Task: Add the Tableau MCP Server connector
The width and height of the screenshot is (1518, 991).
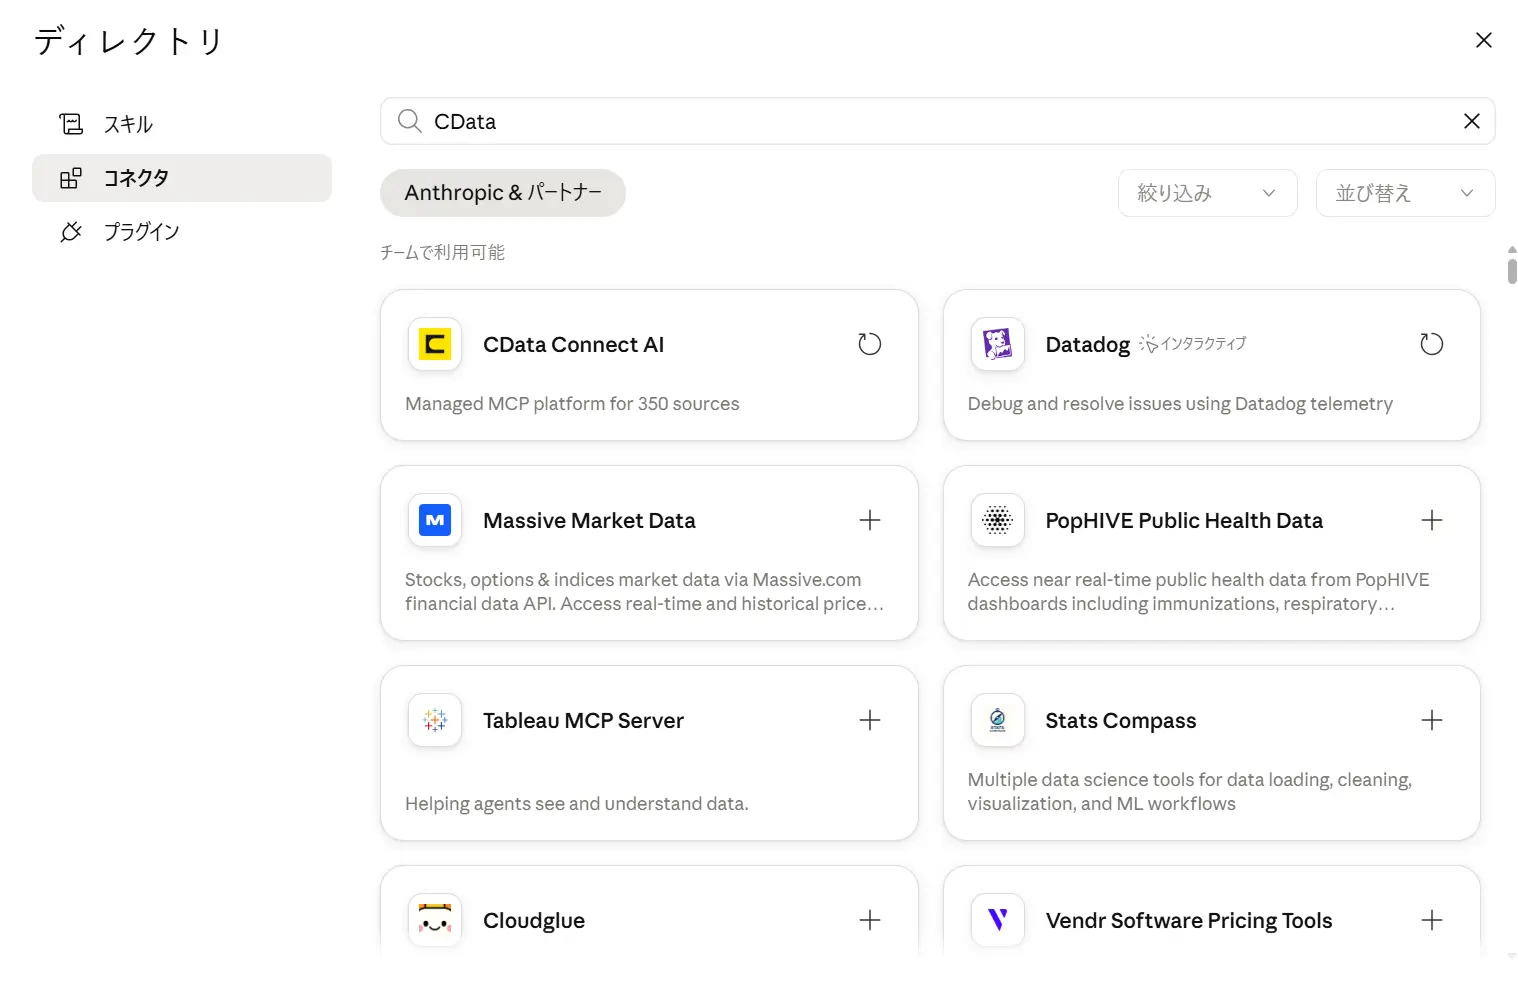Action: pos(869,720)
